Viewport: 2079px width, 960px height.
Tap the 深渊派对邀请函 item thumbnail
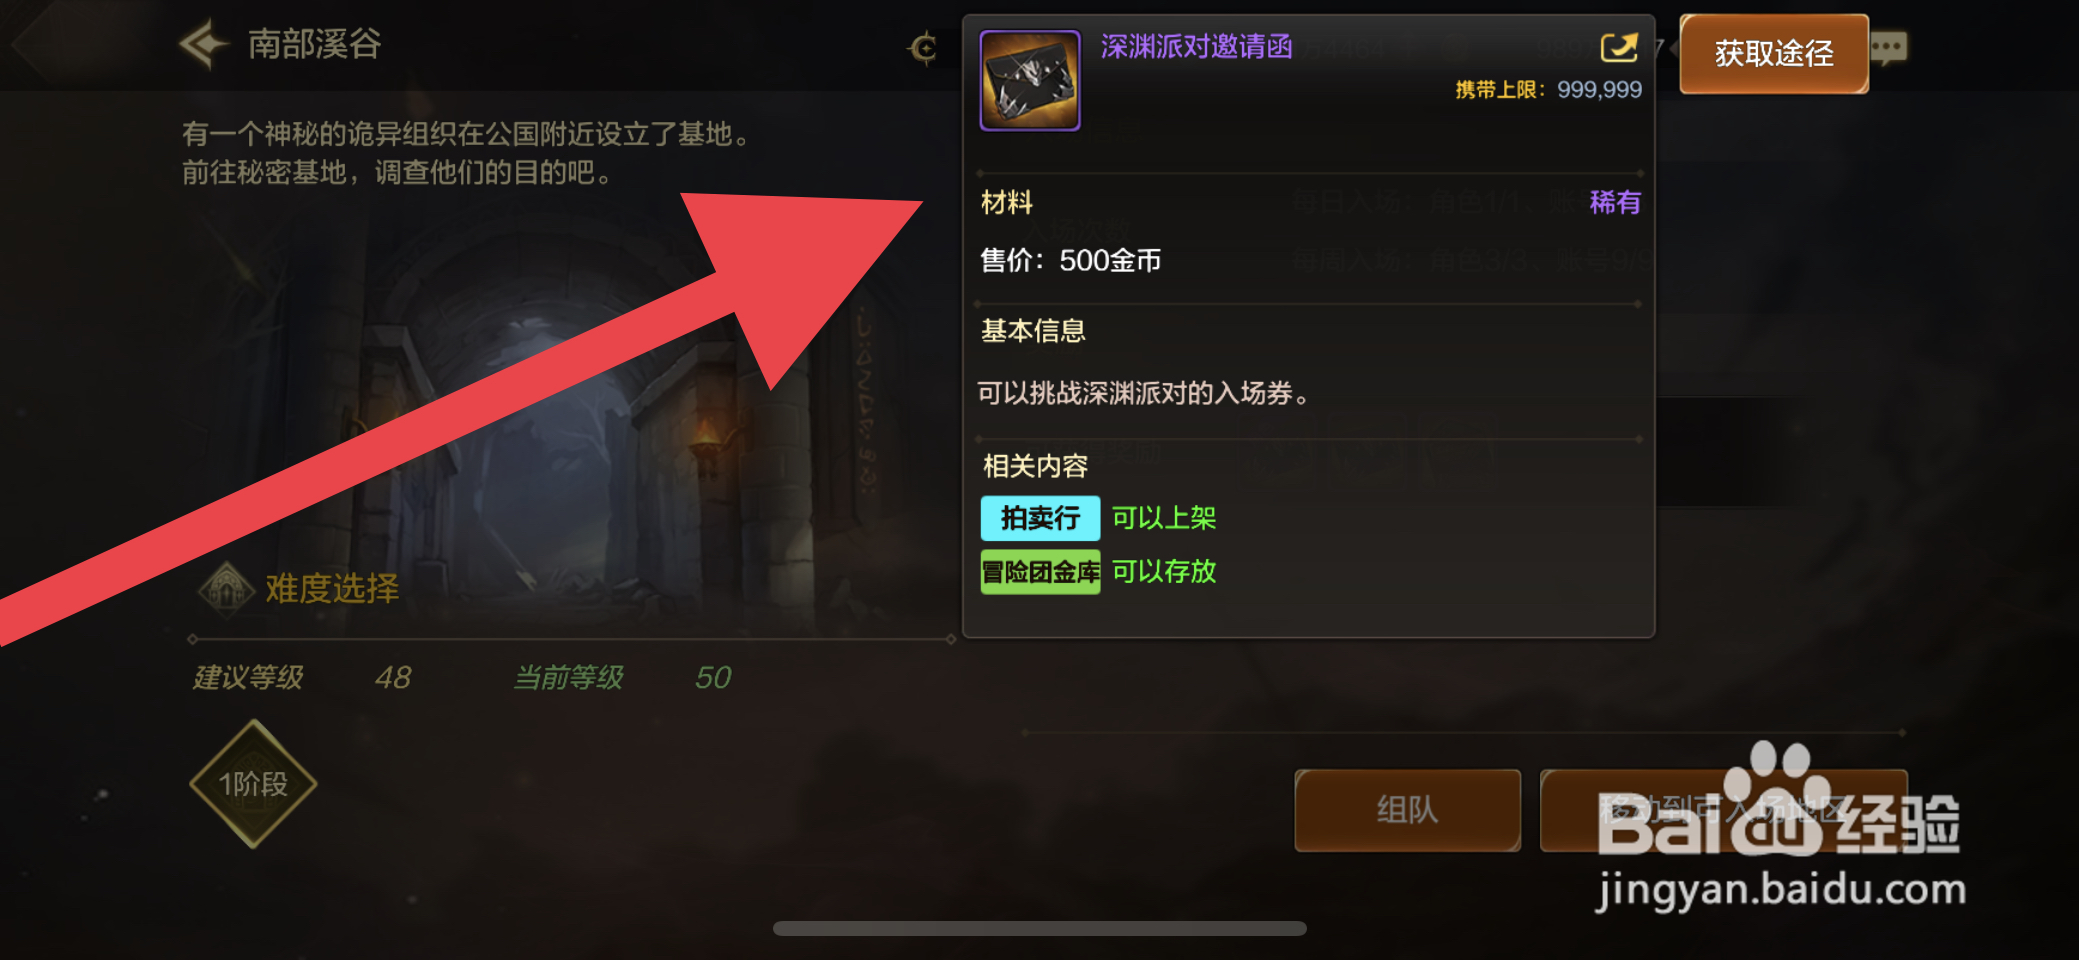pos(1030,80)
